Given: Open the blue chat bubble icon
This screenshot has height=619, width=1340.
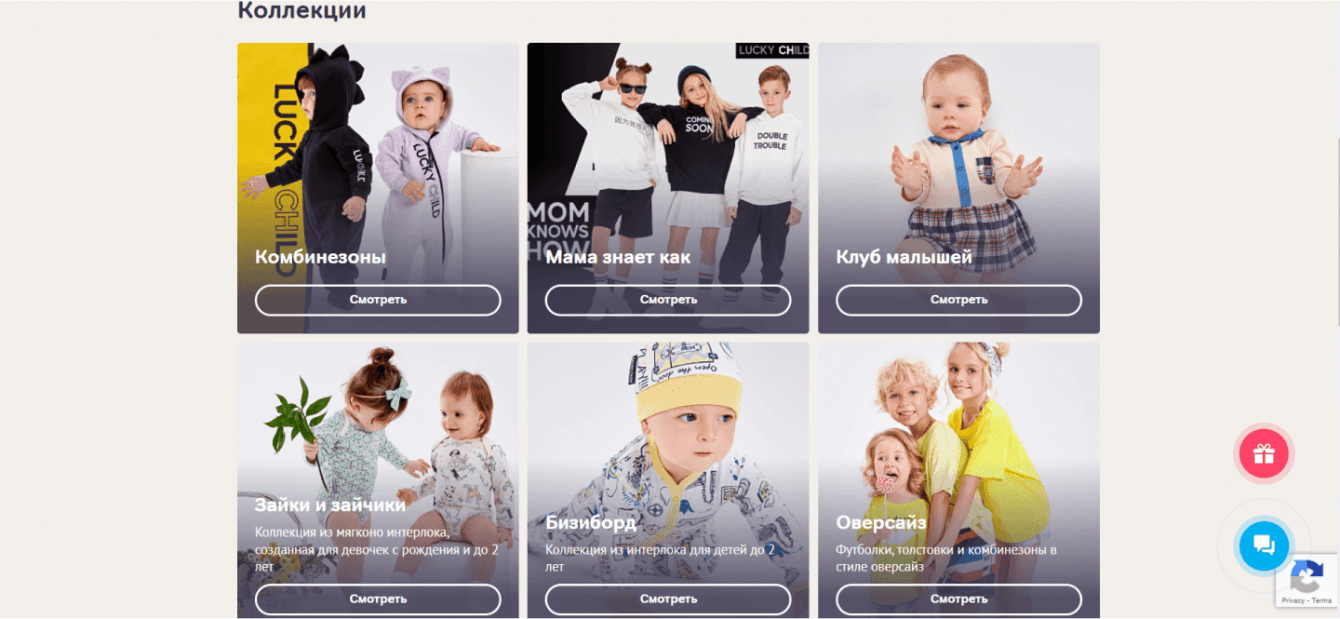Looking at the screenshot, I should coord(1264,545).
